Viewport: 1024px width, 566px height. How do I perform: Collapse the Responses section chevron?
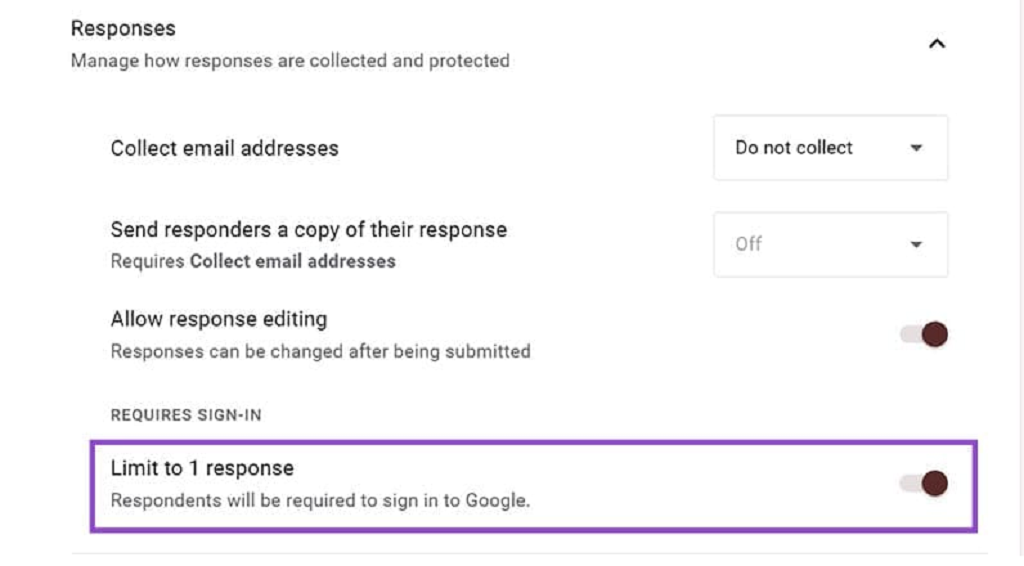click(x=936, y=44)
